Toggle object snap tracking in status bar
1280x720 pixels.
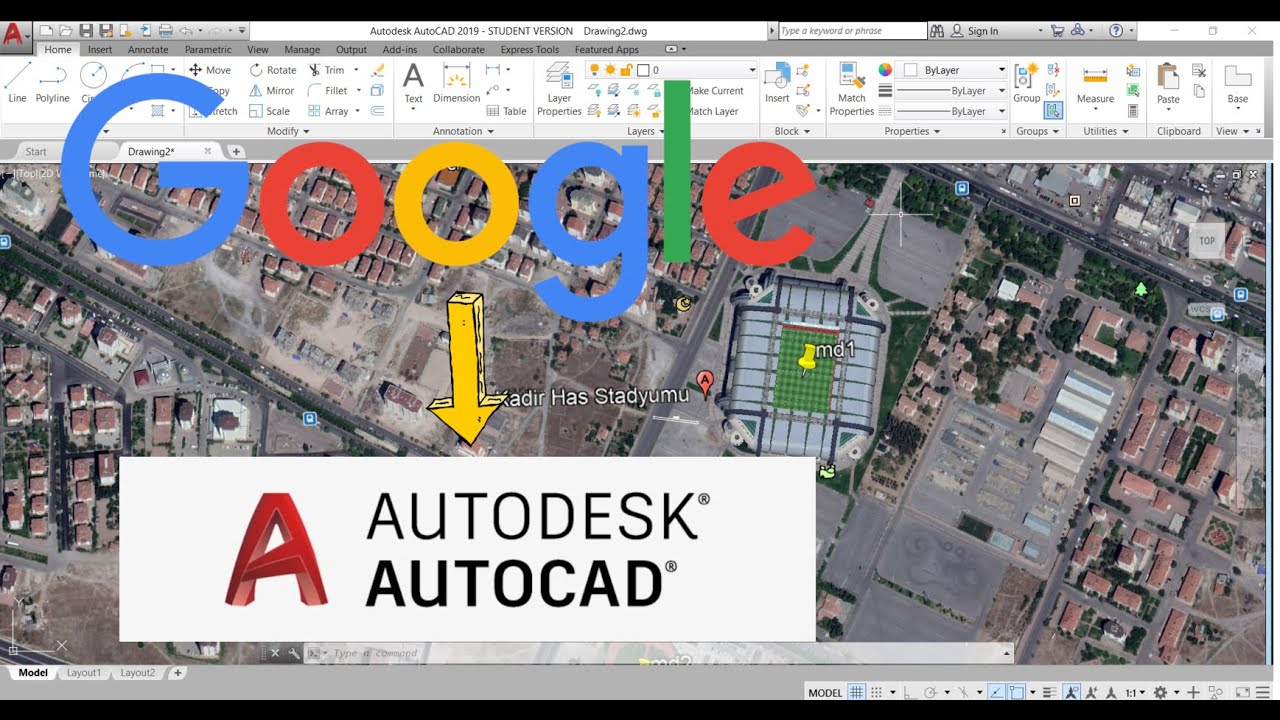tap(996, 692)
